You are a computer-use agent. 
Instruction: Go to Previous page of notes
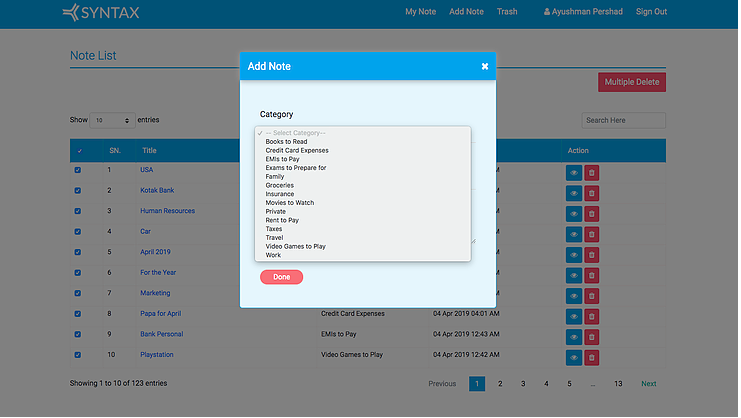pyautogui.click(x=442, y=384)
